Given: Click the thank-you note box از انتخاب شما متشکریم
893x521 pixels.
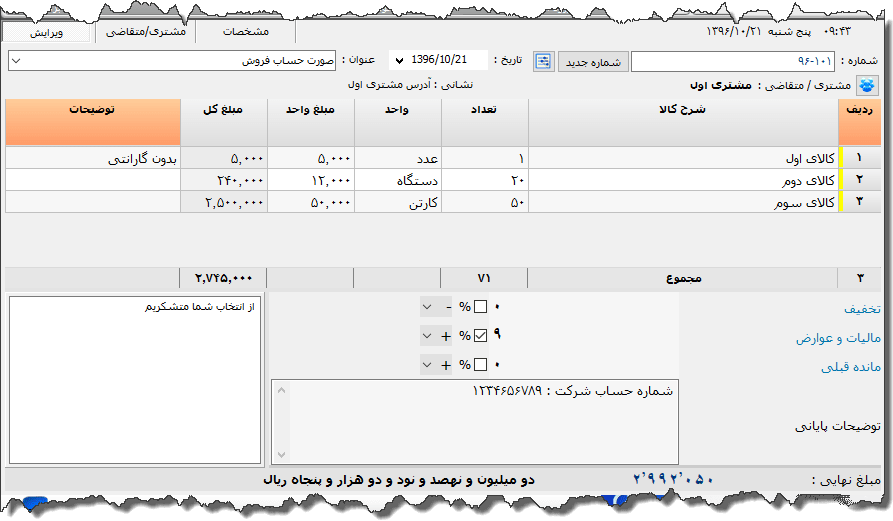Looking at the screenshot, I should [135, 380].
